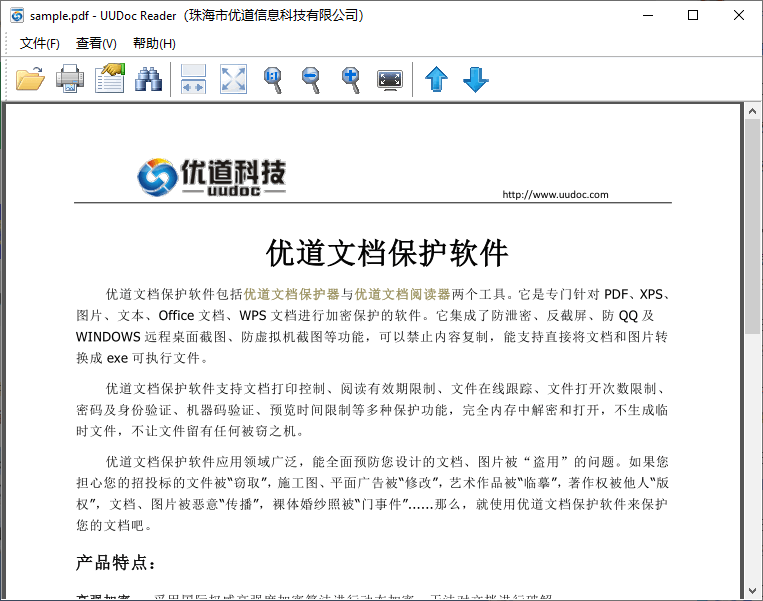763x601 pixels.
Task: Open the 文件(F) menu
Action: [39, 43]
